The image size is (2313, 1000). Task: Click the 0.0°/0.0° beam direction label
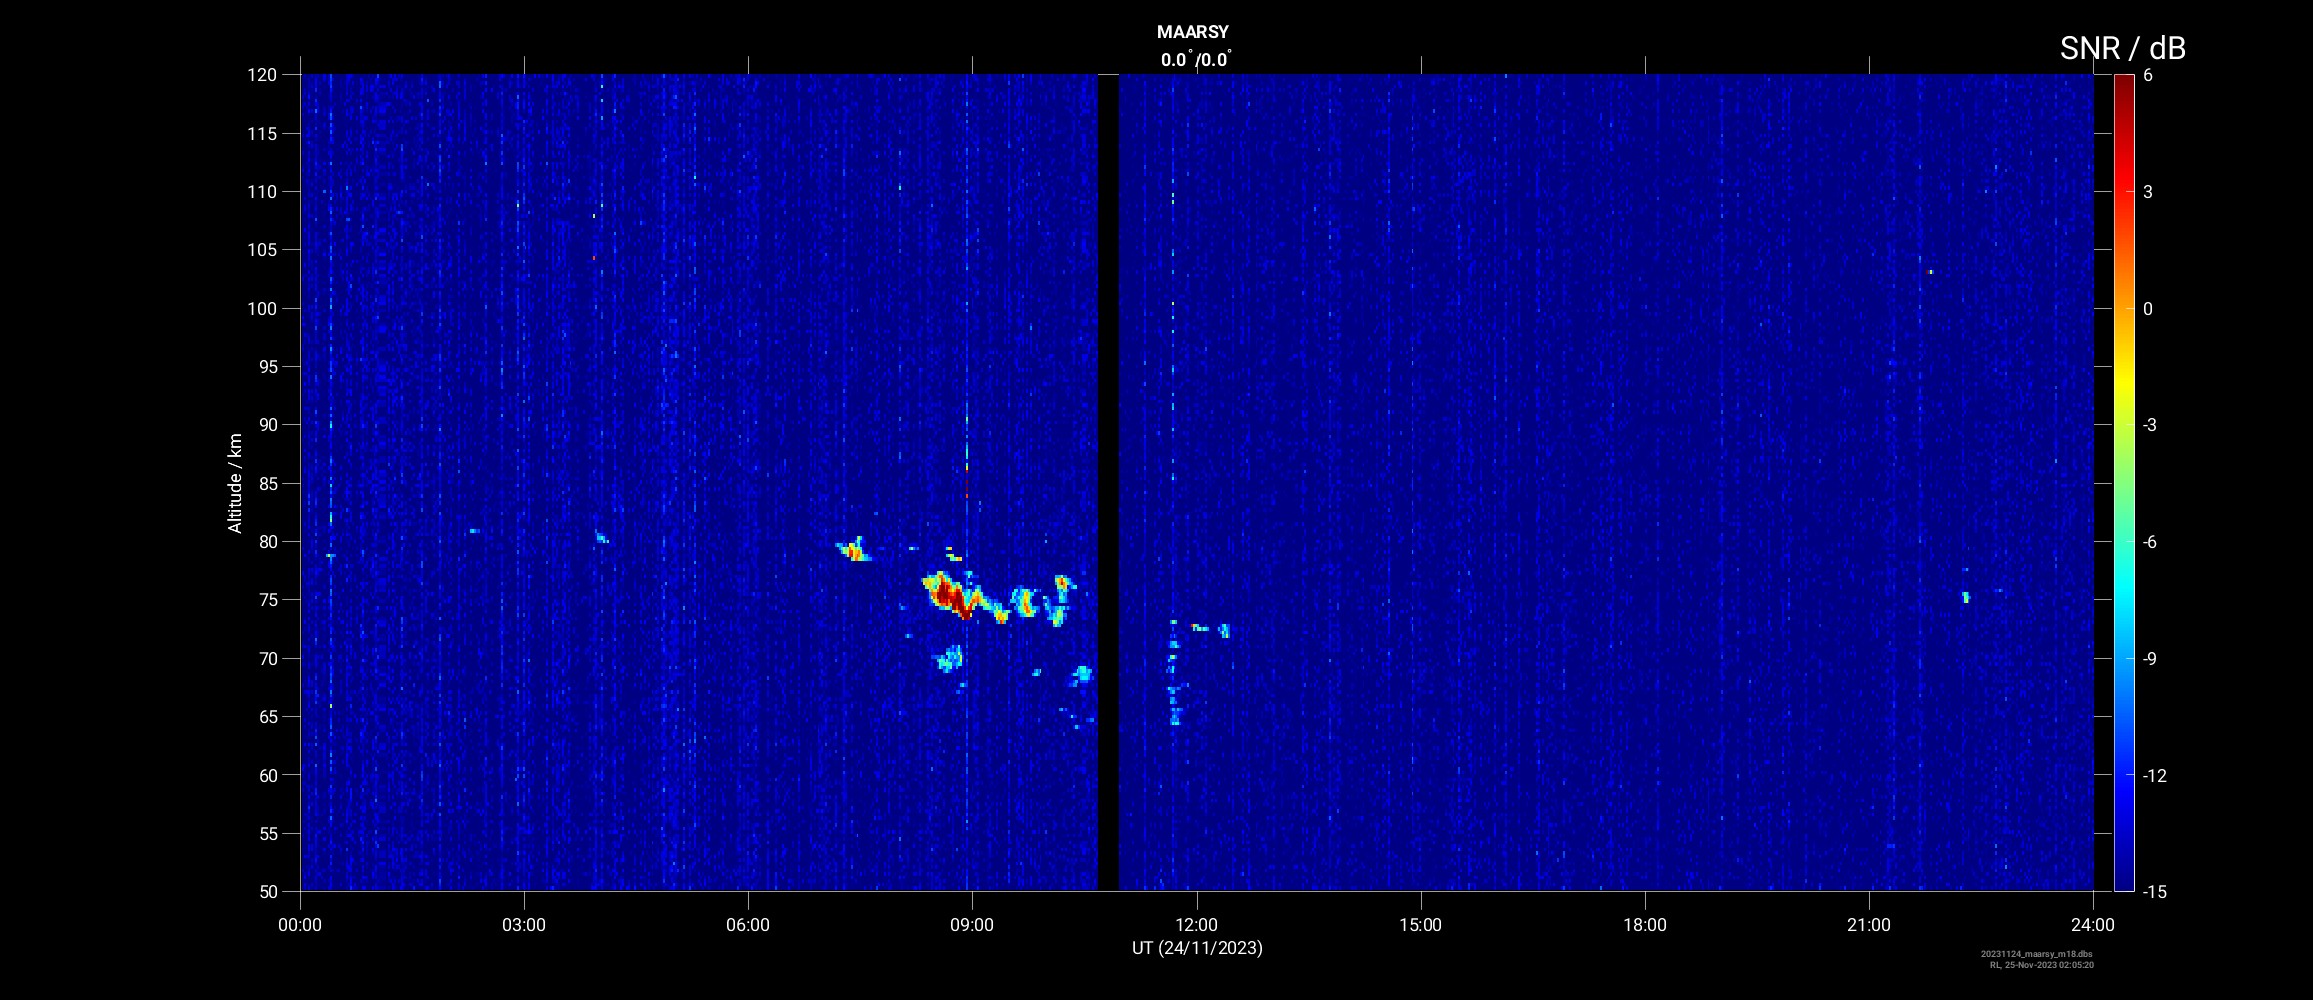[x=1196, y=60]
